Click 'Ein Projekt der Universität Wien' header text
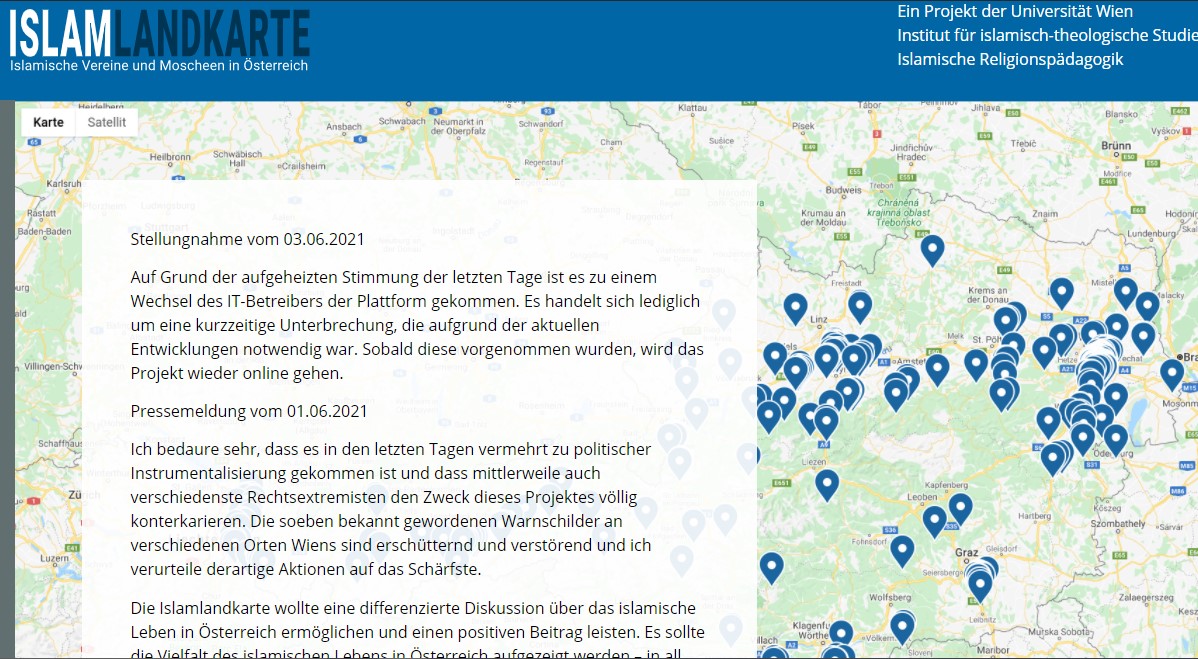Screen dimensions: 1198x659 pos(1015,12)
